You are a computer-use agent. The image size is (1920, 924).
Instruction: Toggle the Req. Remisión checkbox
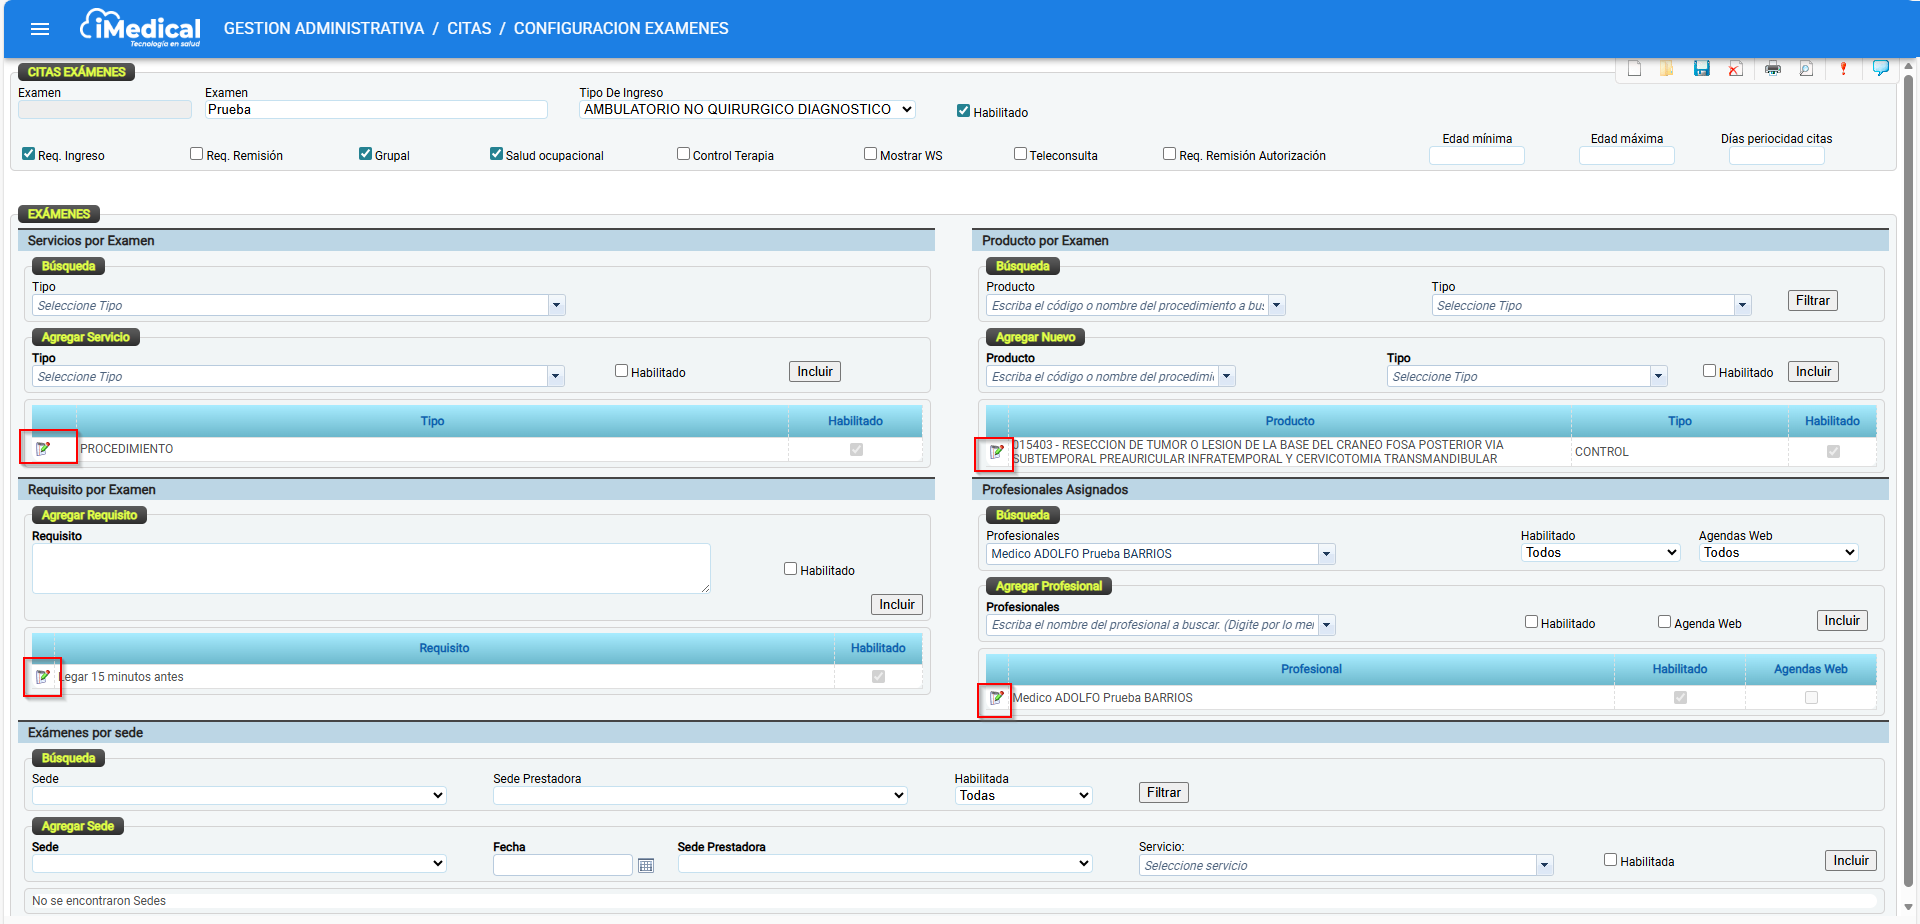[197, 154]
